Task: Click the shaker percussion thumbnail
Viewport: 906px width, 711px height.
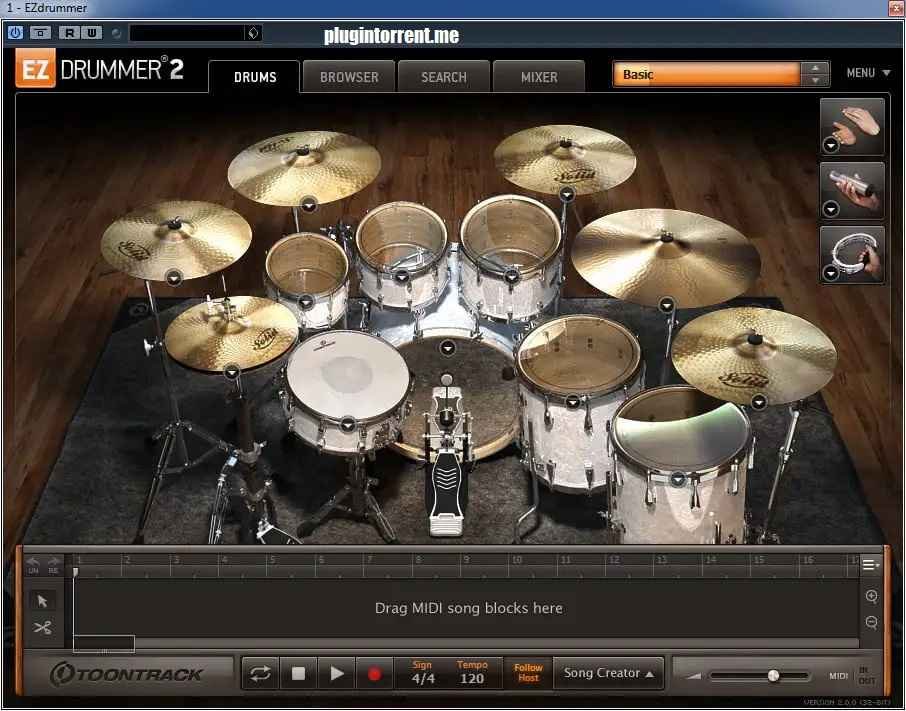Action: pyautogui.click(x=852, y=189)
